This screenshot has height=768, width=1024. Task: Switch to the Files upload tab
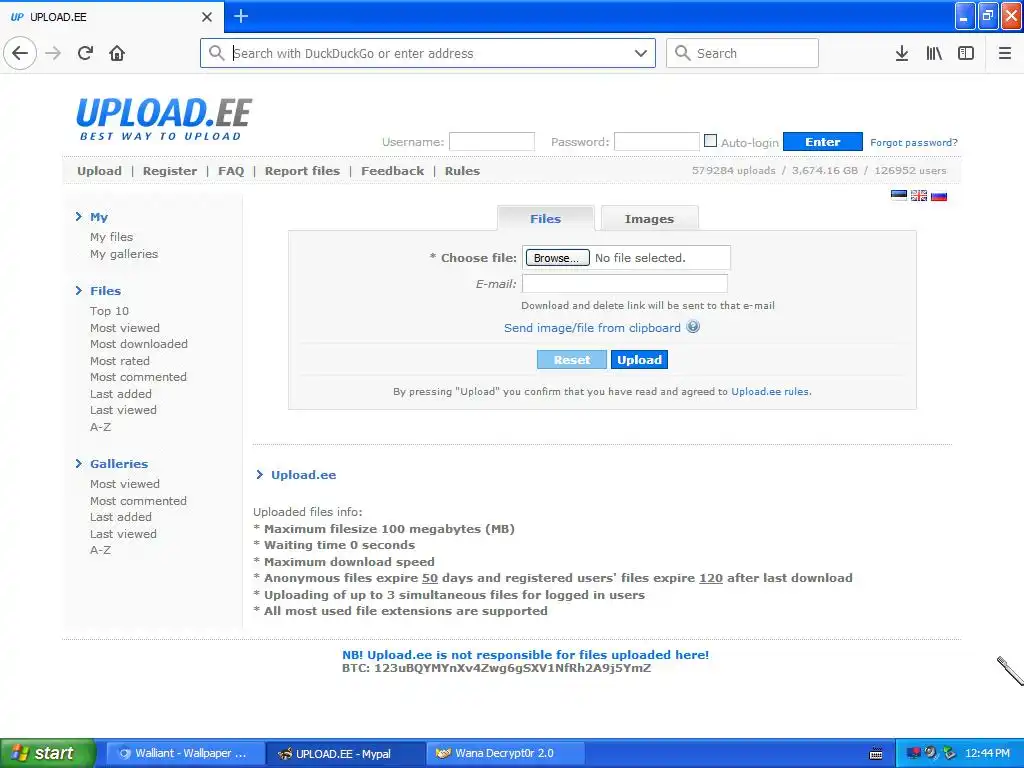545,219
